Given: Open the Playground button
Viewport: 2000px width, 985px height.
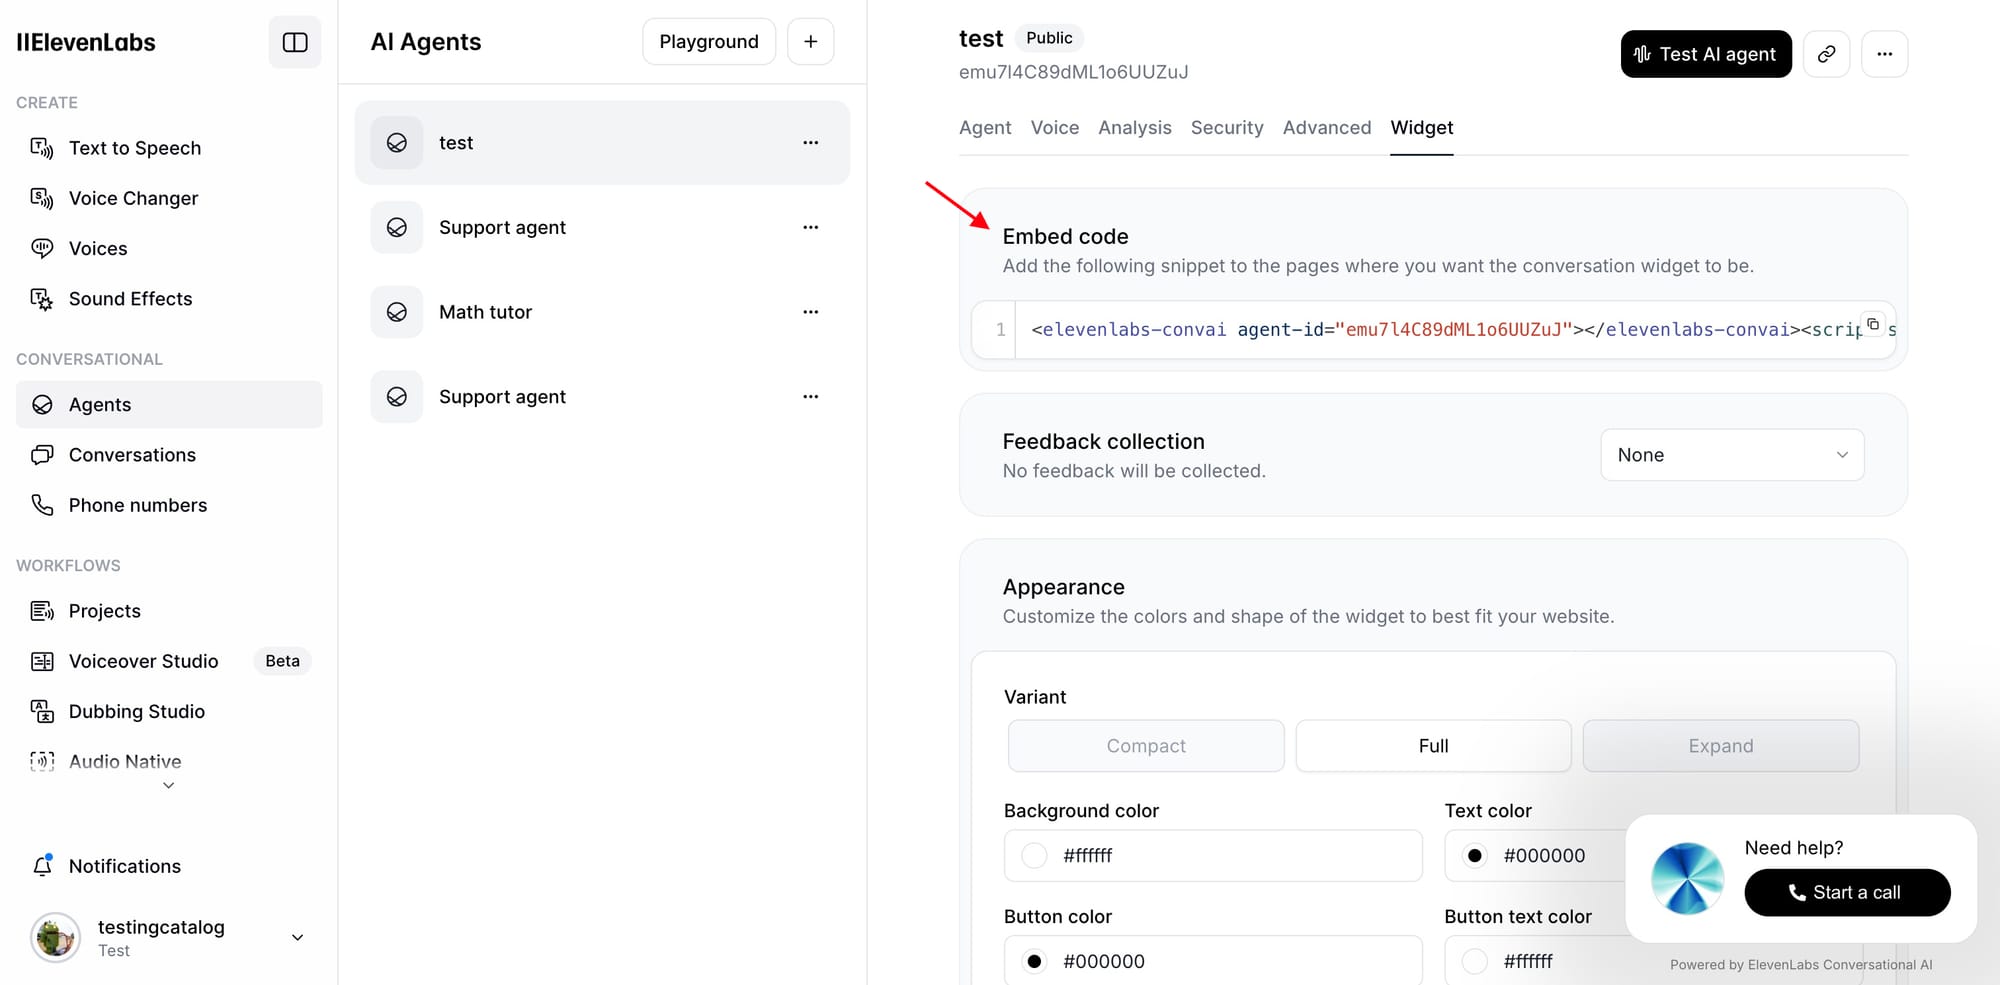Looking at the screenshot, I should (709, 42).
